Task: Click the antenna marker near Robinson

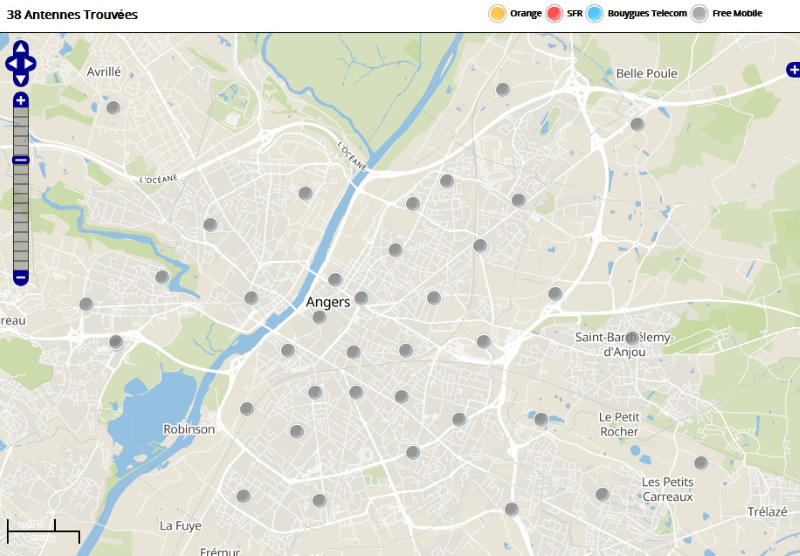Action: [x=247, y=408]
